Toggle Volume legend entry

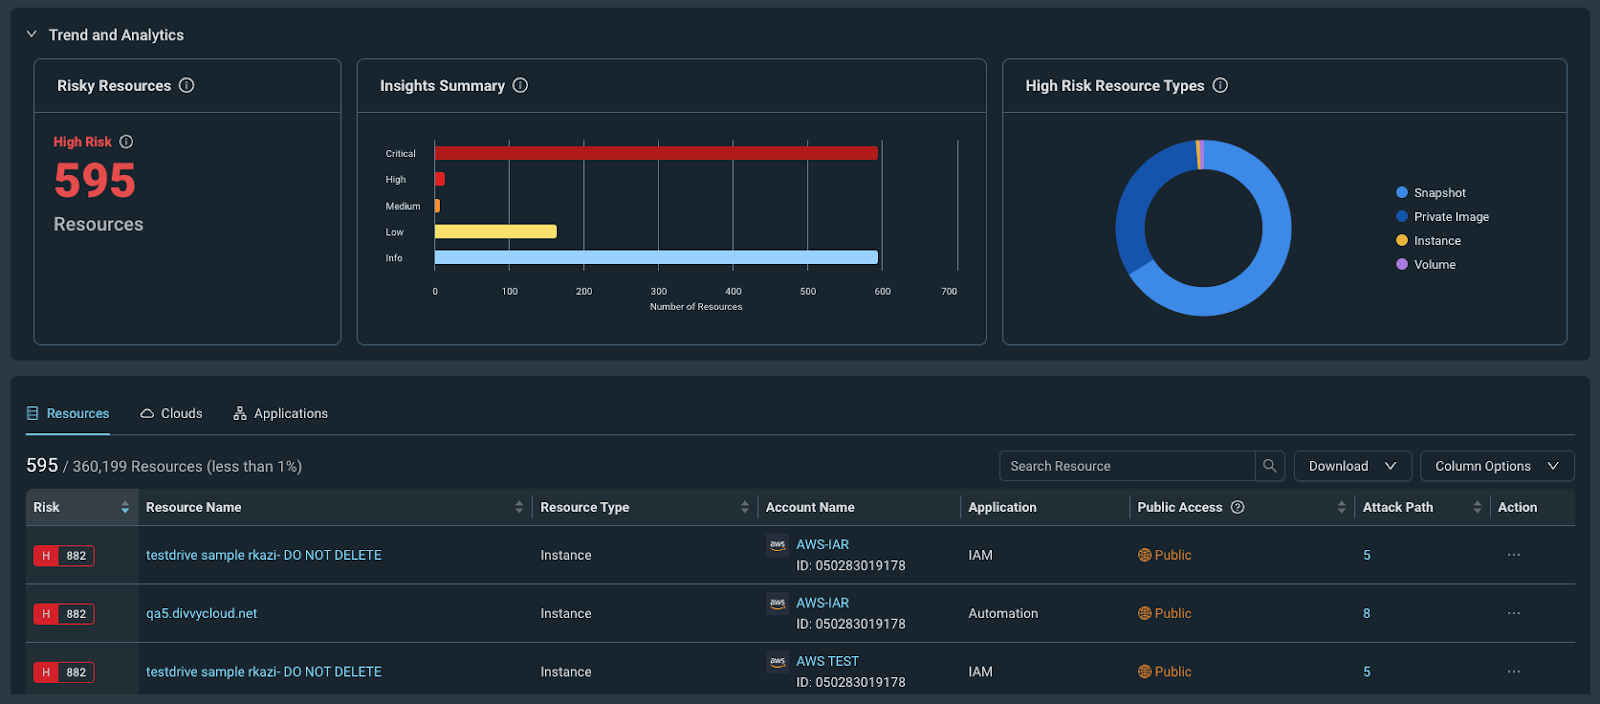click(x=1426, y=265)
